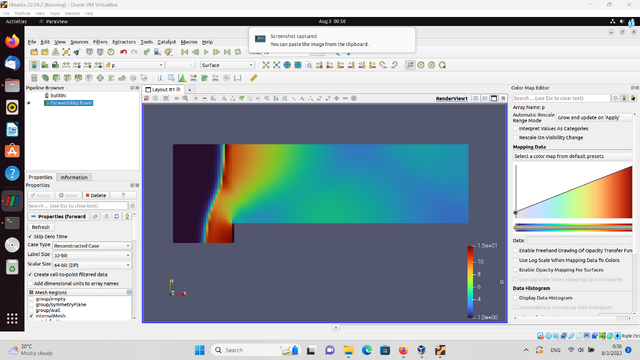
Task: Click the Edit Color Map icon
Action: tap(45, 65)
